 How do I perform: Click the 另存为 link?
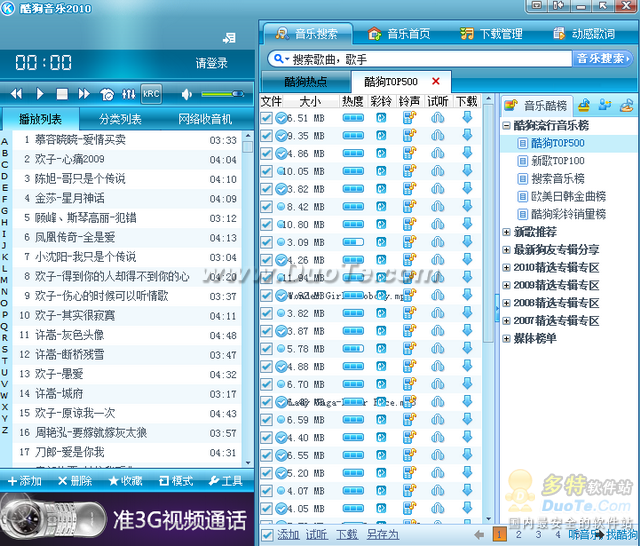point(382,535)
